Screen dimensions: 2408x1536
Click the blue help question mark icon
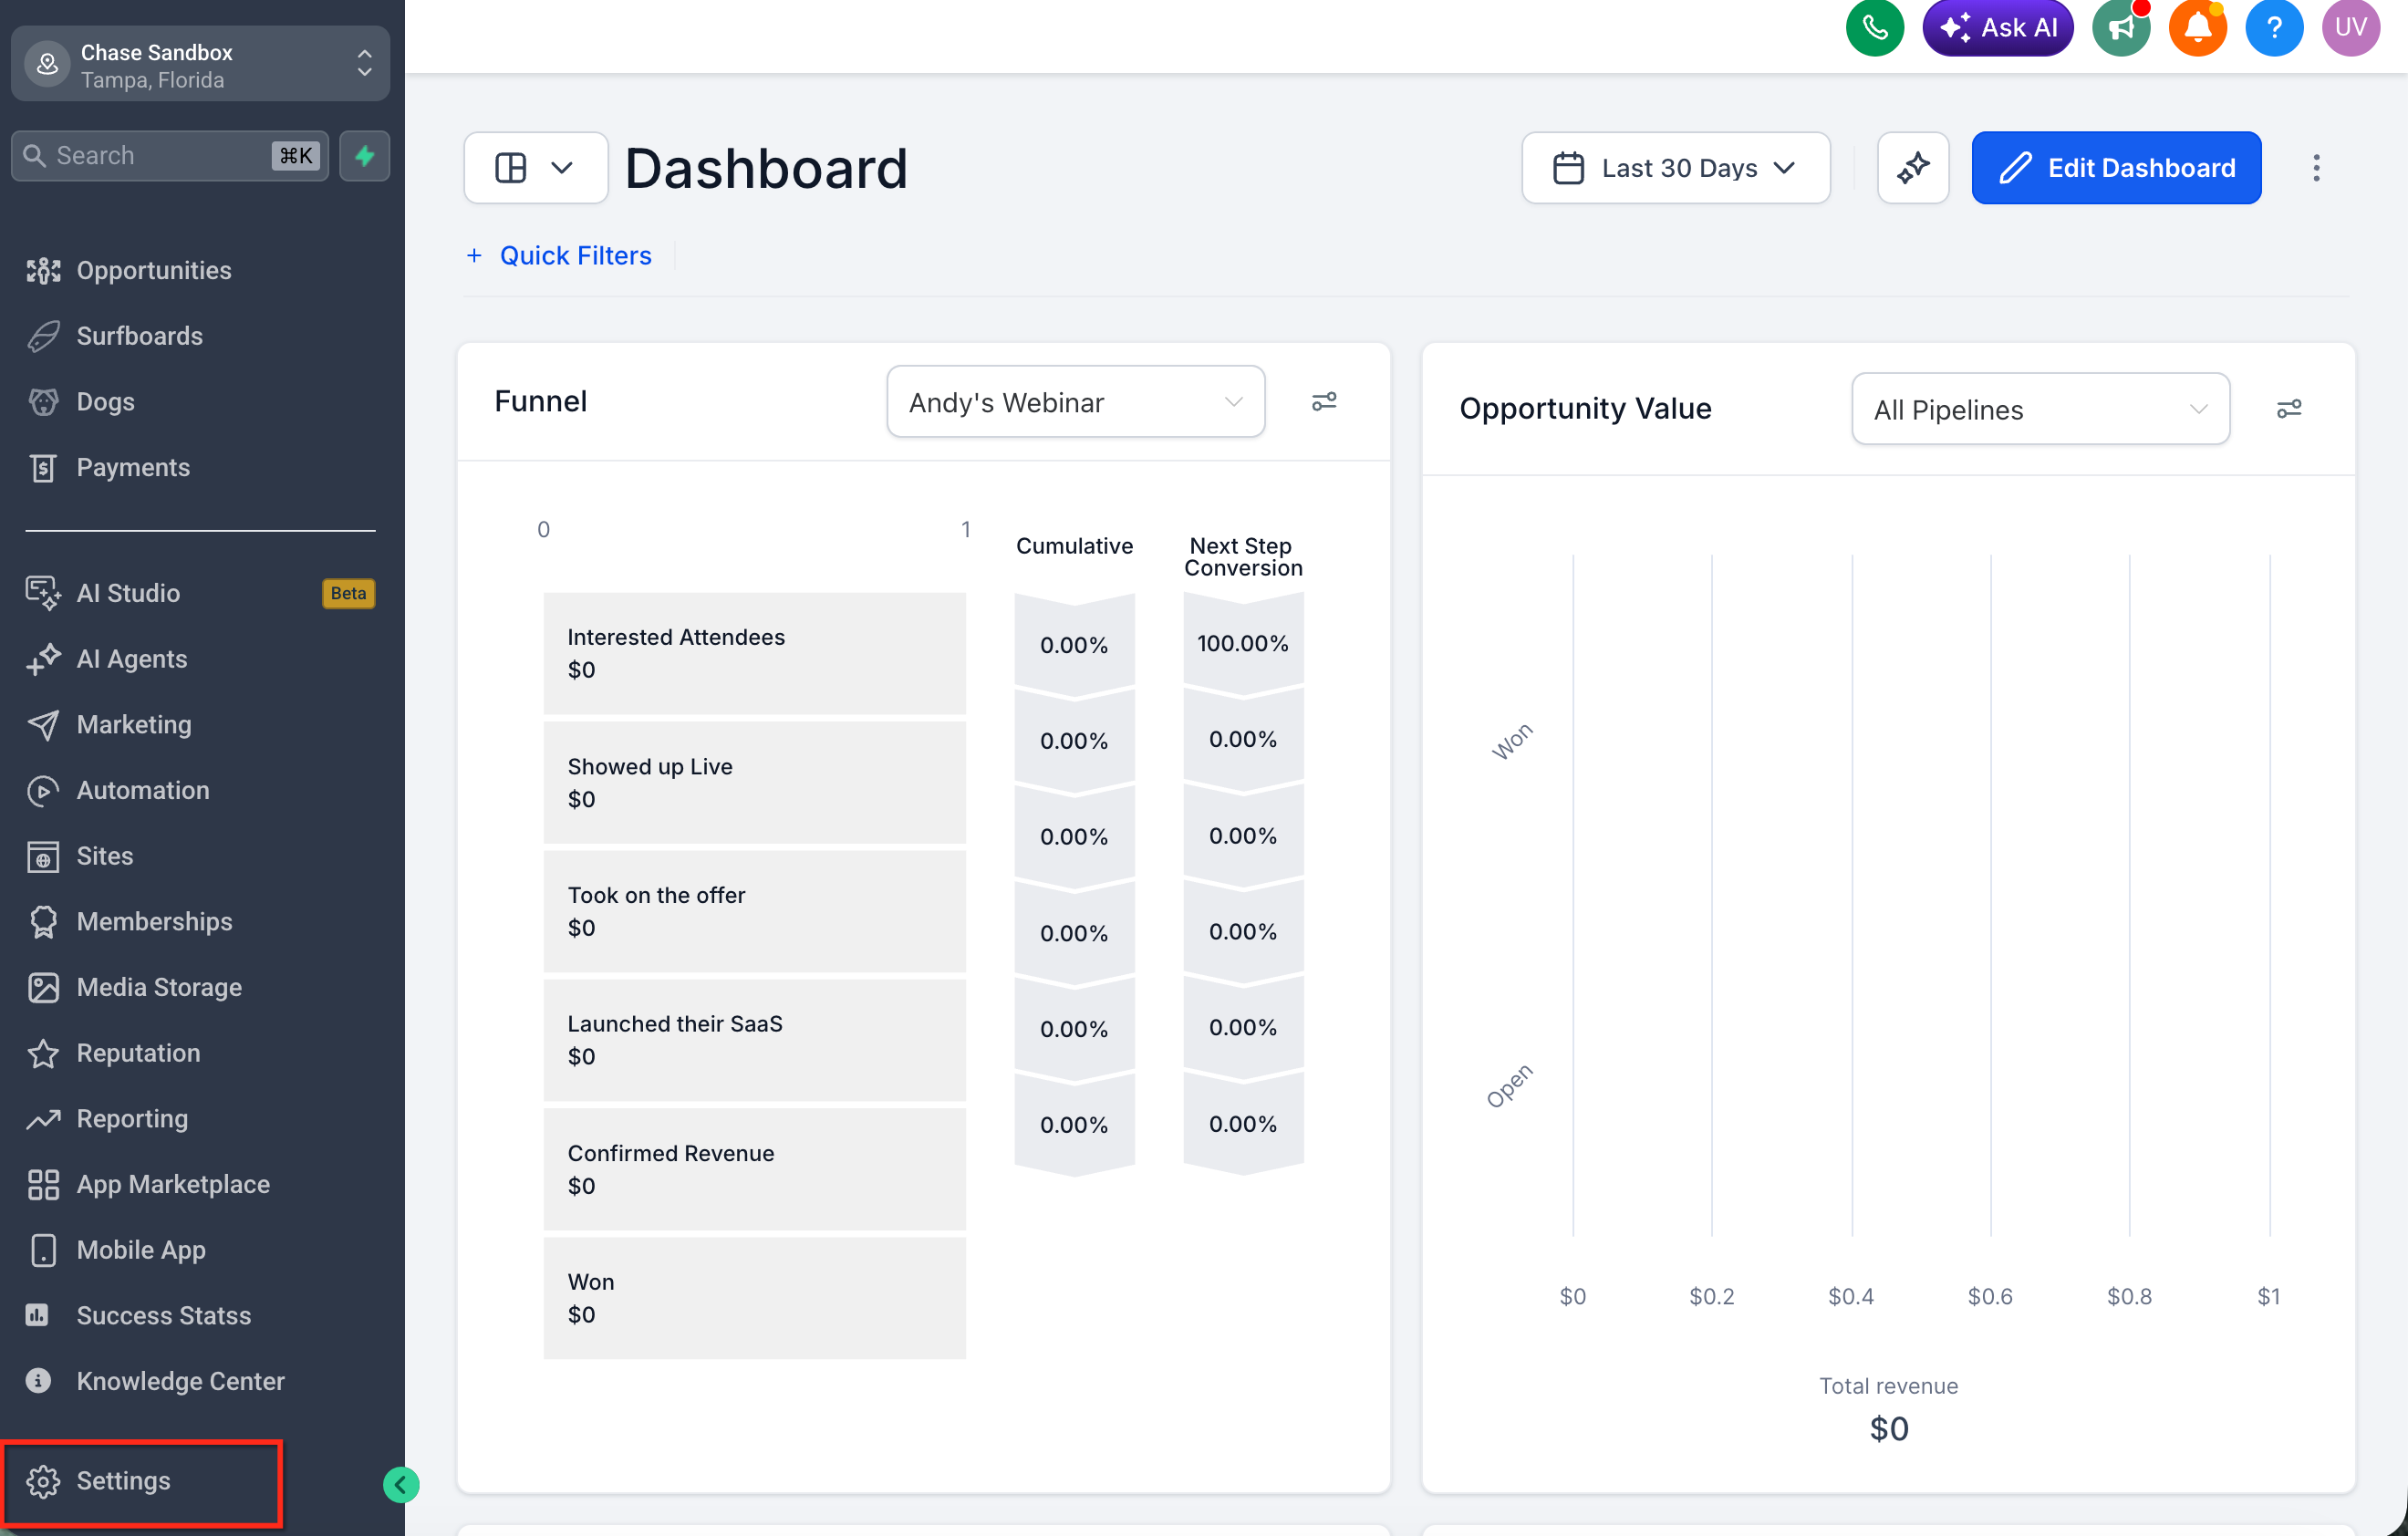coord(2273,27)
